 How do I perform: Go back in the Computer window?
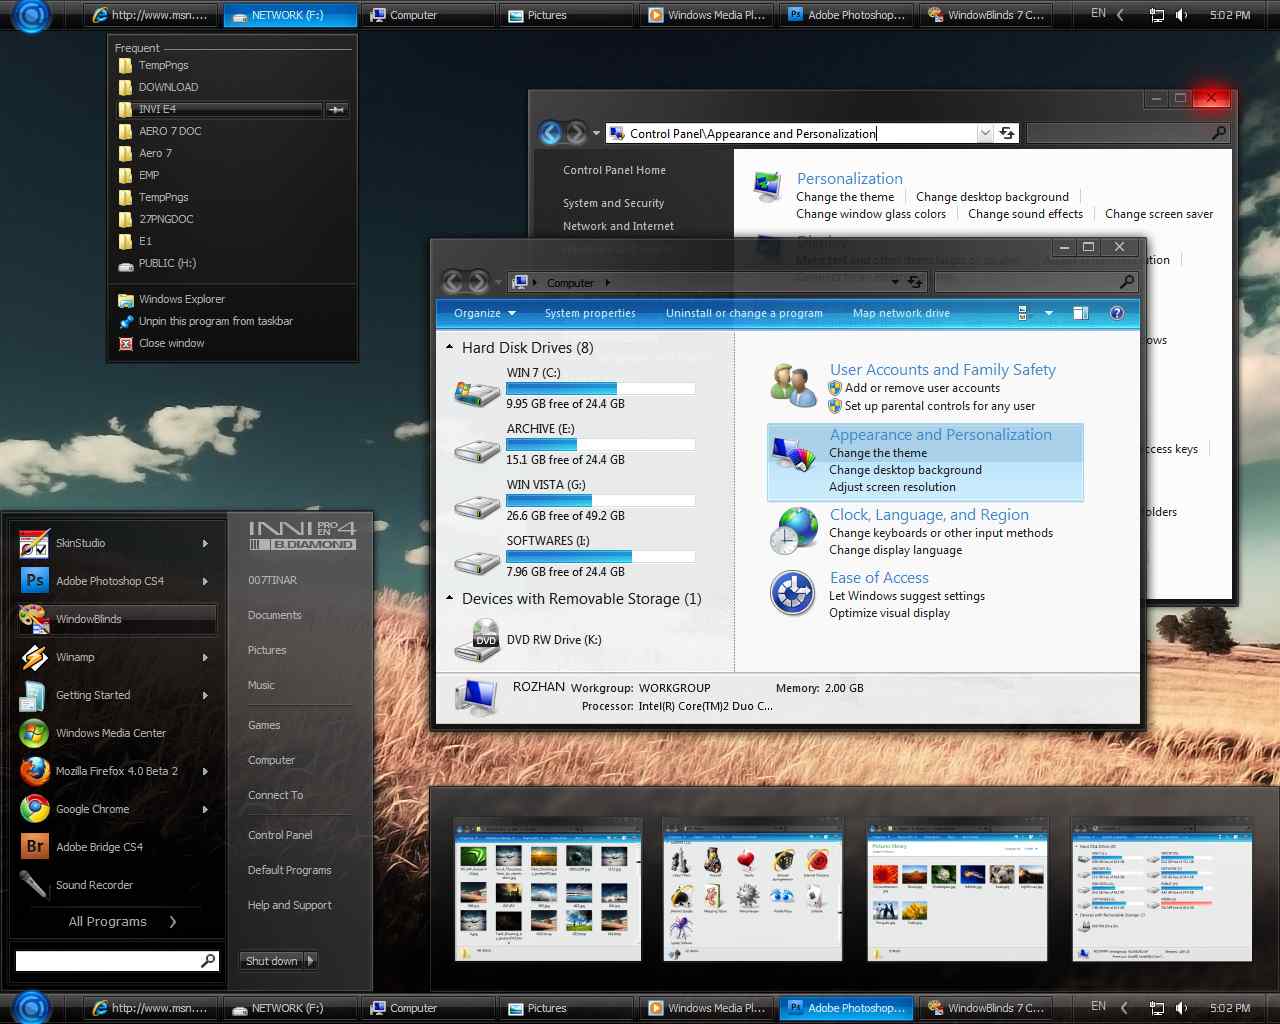452,282
